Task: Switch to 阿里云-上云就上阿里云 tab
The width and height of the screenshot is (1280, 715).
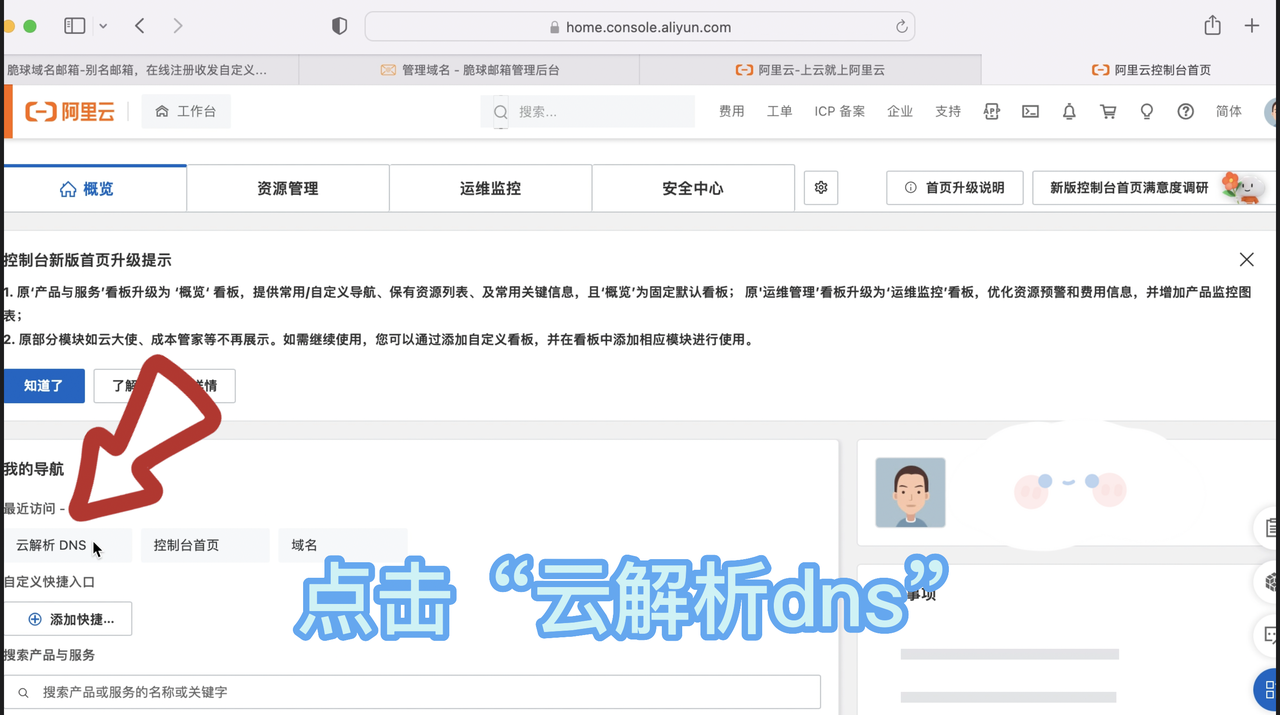Action: click(x=810, y=70)
